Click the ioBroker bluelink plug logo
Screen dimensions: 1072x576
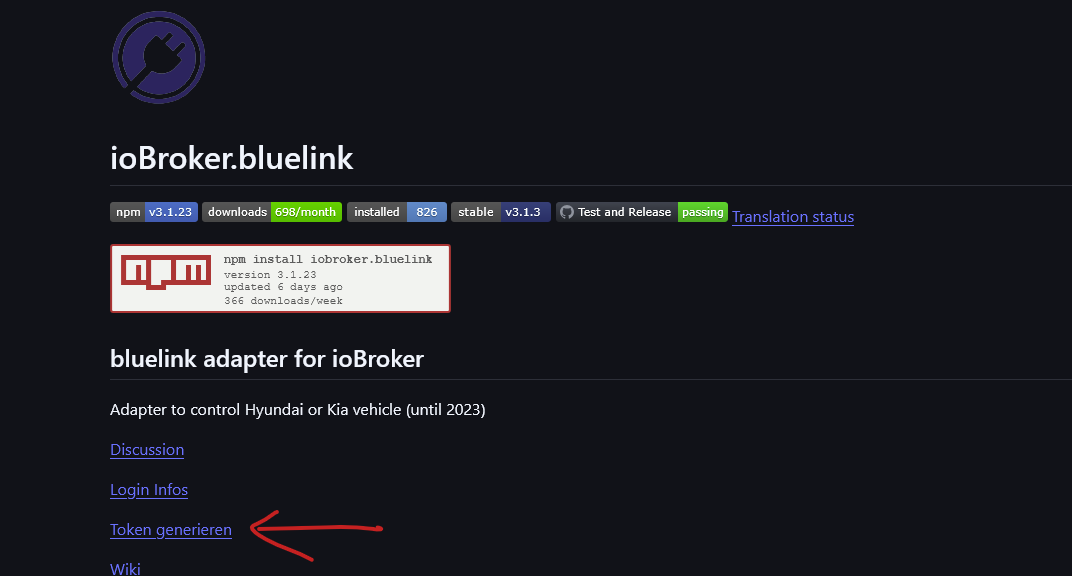[x=159, y=57]
